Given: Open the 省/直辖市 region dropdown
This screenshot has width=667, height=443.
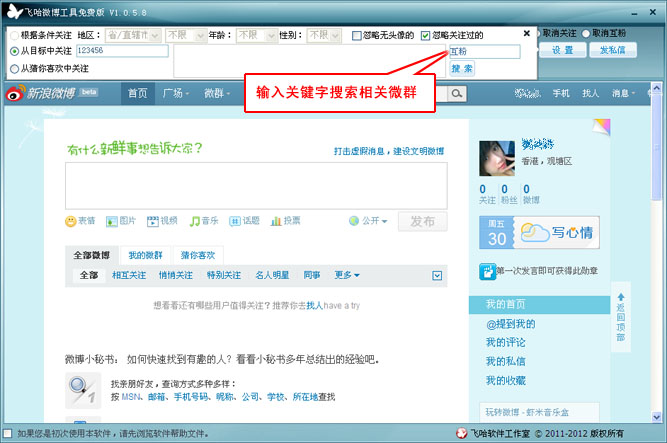Looking at the screenshot, I should pyautogui.click(x=133, y=35).
